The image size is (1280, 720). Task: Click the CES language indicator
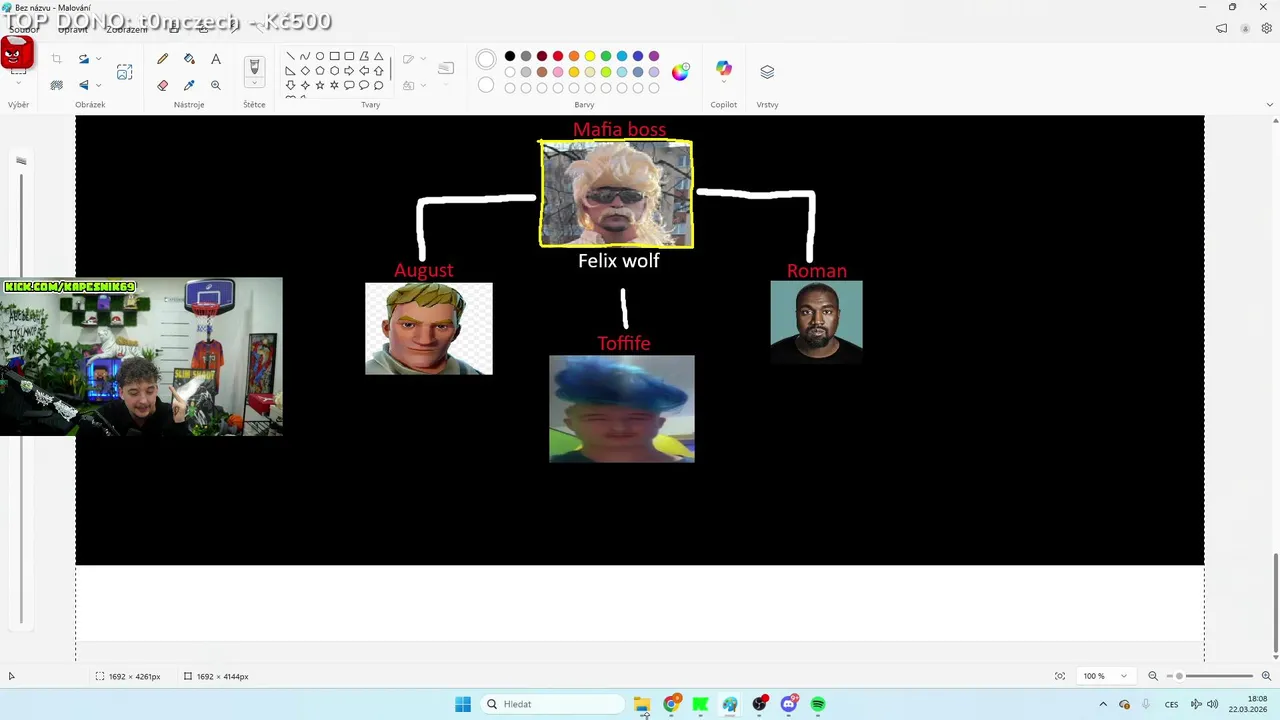(x=1171, y=704)
